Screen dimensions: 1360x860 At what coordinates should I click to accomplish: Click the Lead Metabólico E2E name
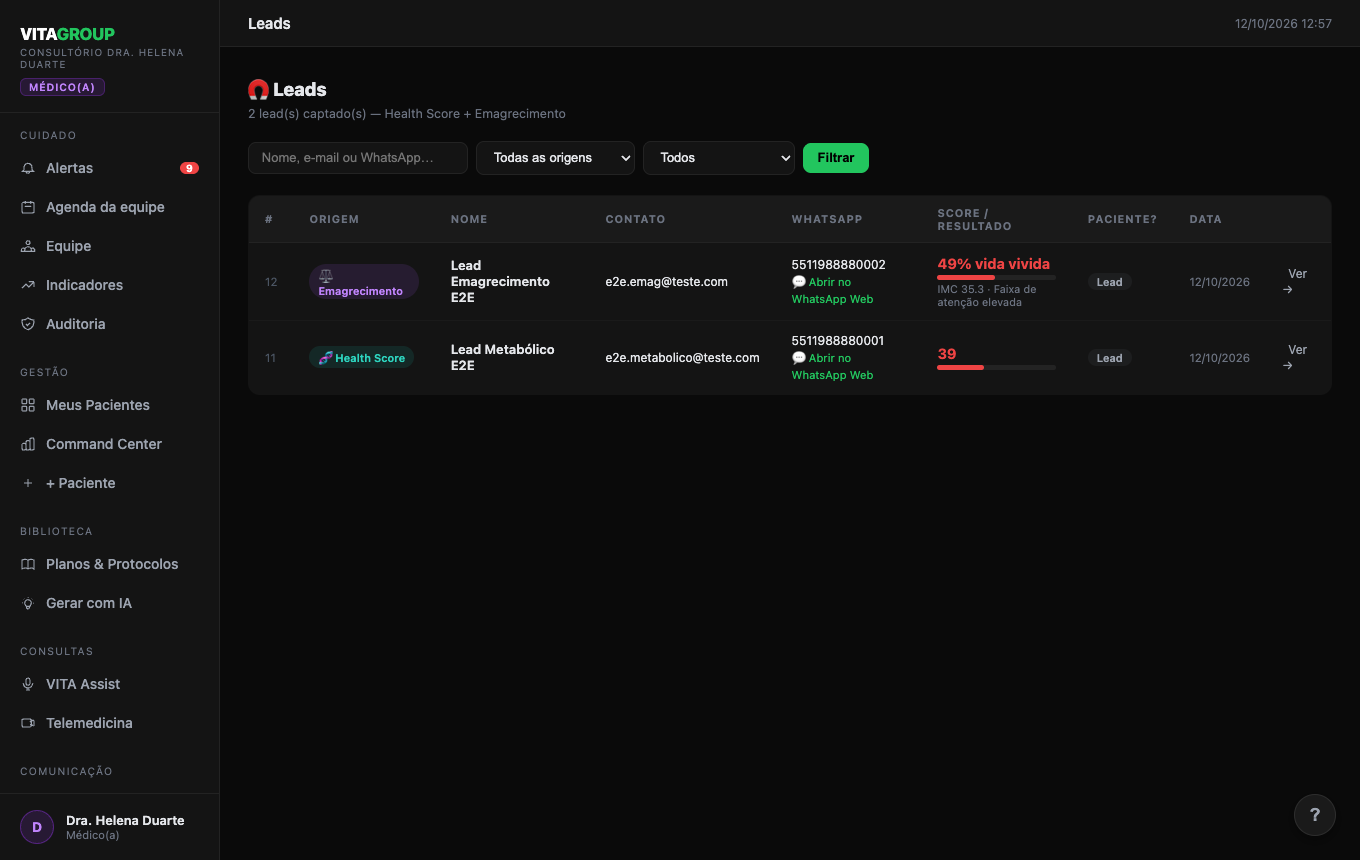(502, 358)
